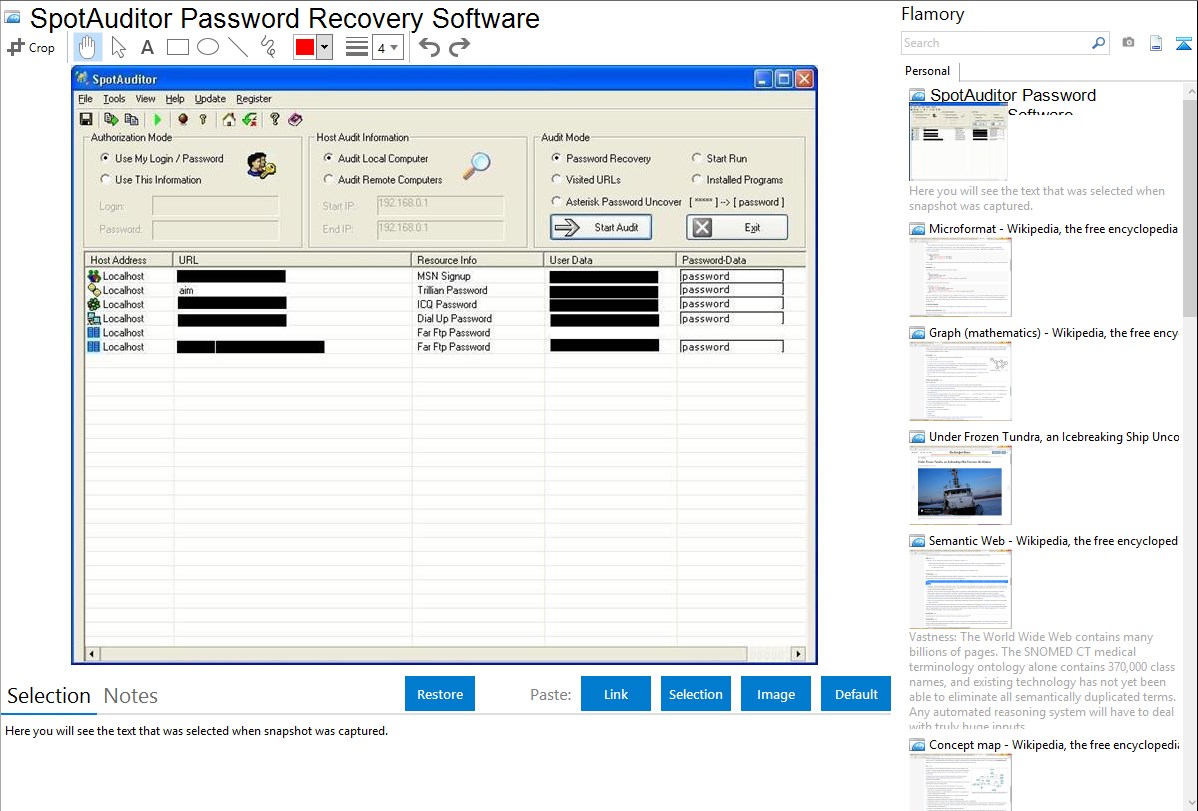Click into the Search field

coord(995,43)
